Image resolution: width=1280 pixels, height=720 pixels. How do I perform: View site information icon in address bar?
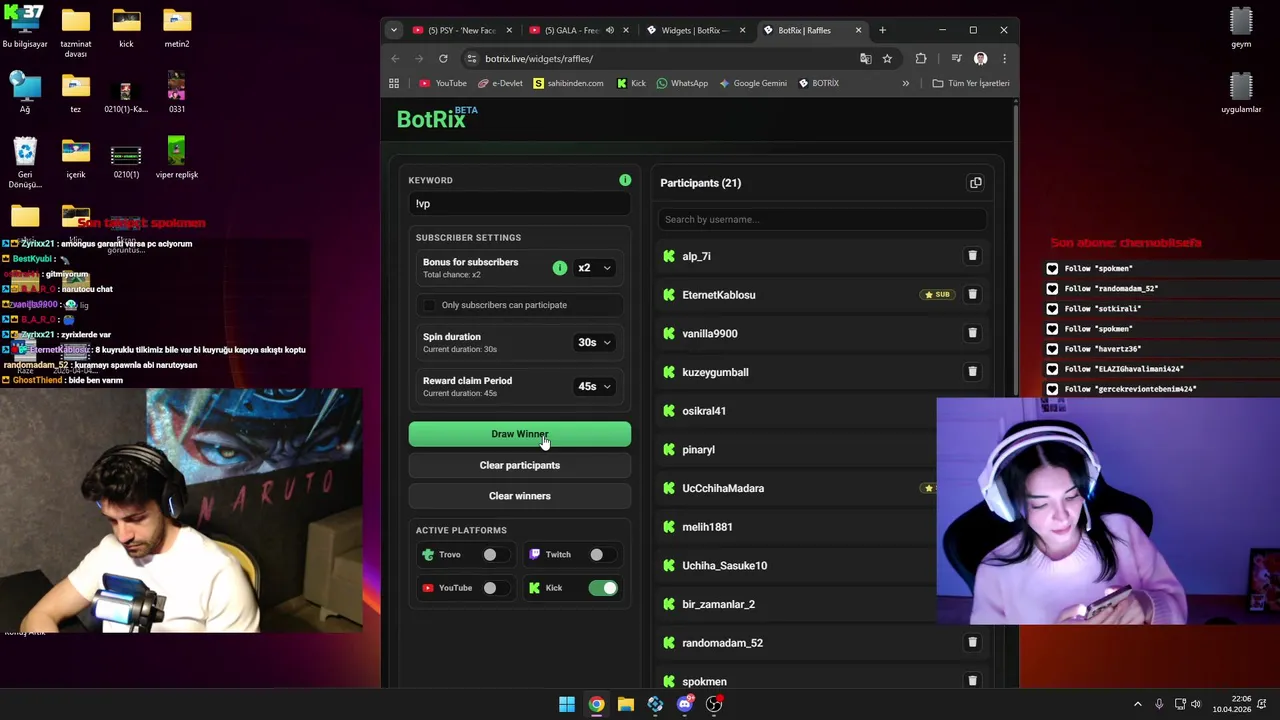pyautogui.click(x=472, y=58)
